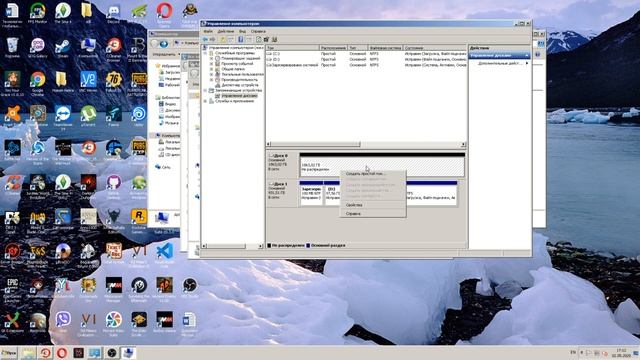This screenshot has height=360, width=640.
Task: Choose 'Создать простой том...' in context menu
Action: pos(373,173)
